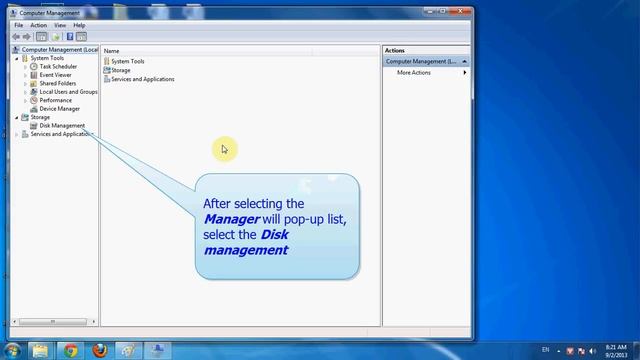
Task: Expand the Event Viewer node arrow
Action: (25, 75)
